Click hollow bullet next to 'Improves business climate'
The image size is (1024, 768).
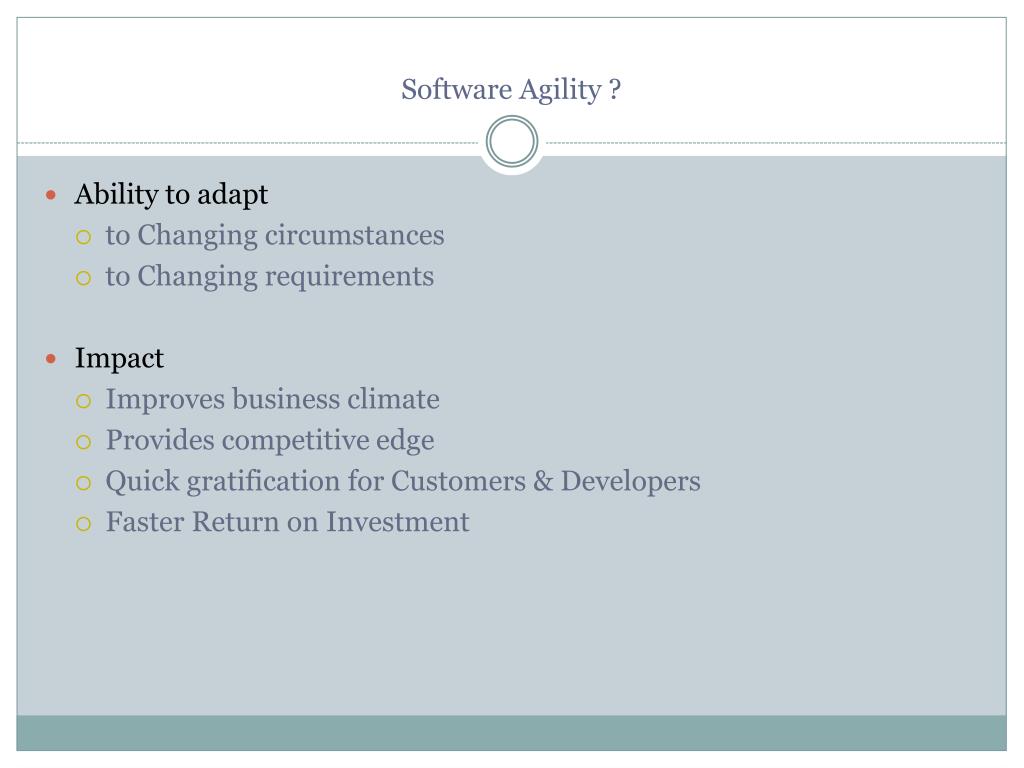point(83,401)
